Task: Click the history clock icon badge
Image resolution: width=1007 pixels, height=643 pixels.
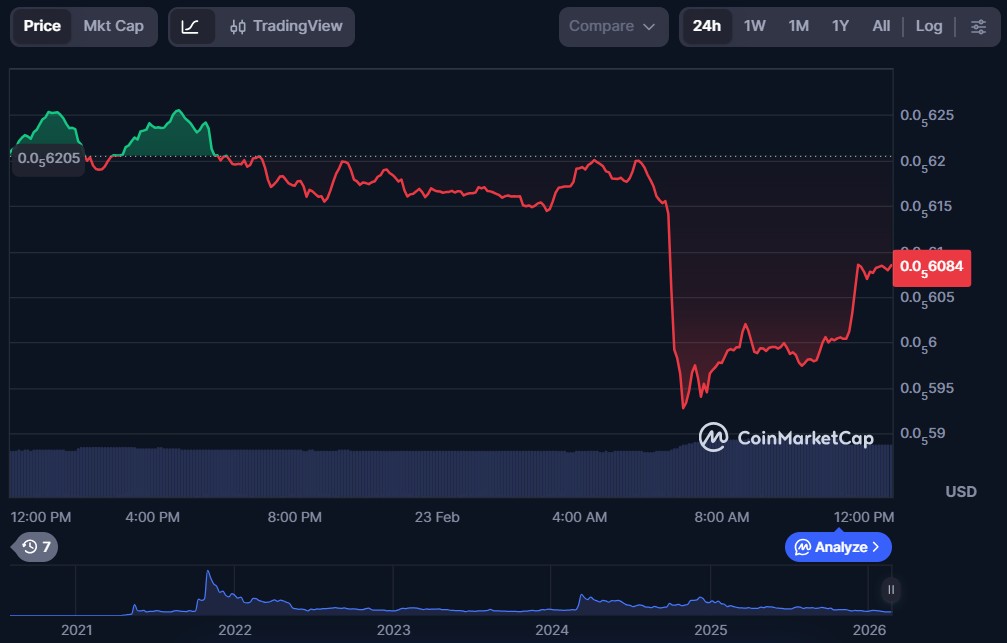Action: coord(36,547)
